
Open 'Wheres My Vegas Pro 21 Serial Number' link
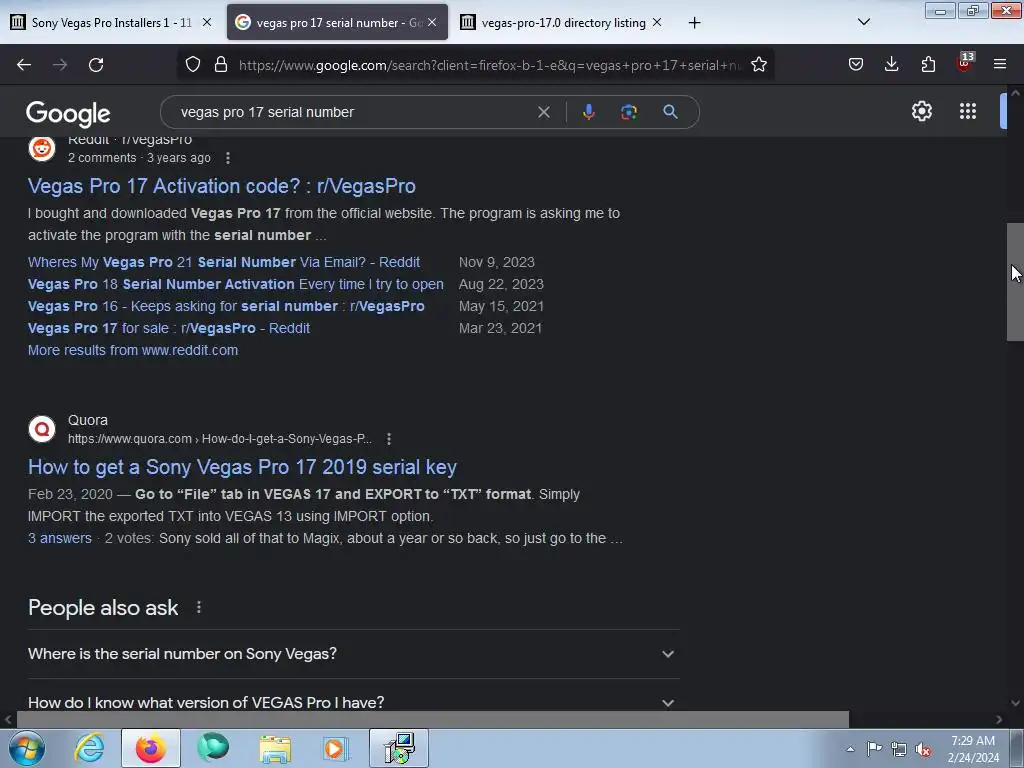click(224, 263)
